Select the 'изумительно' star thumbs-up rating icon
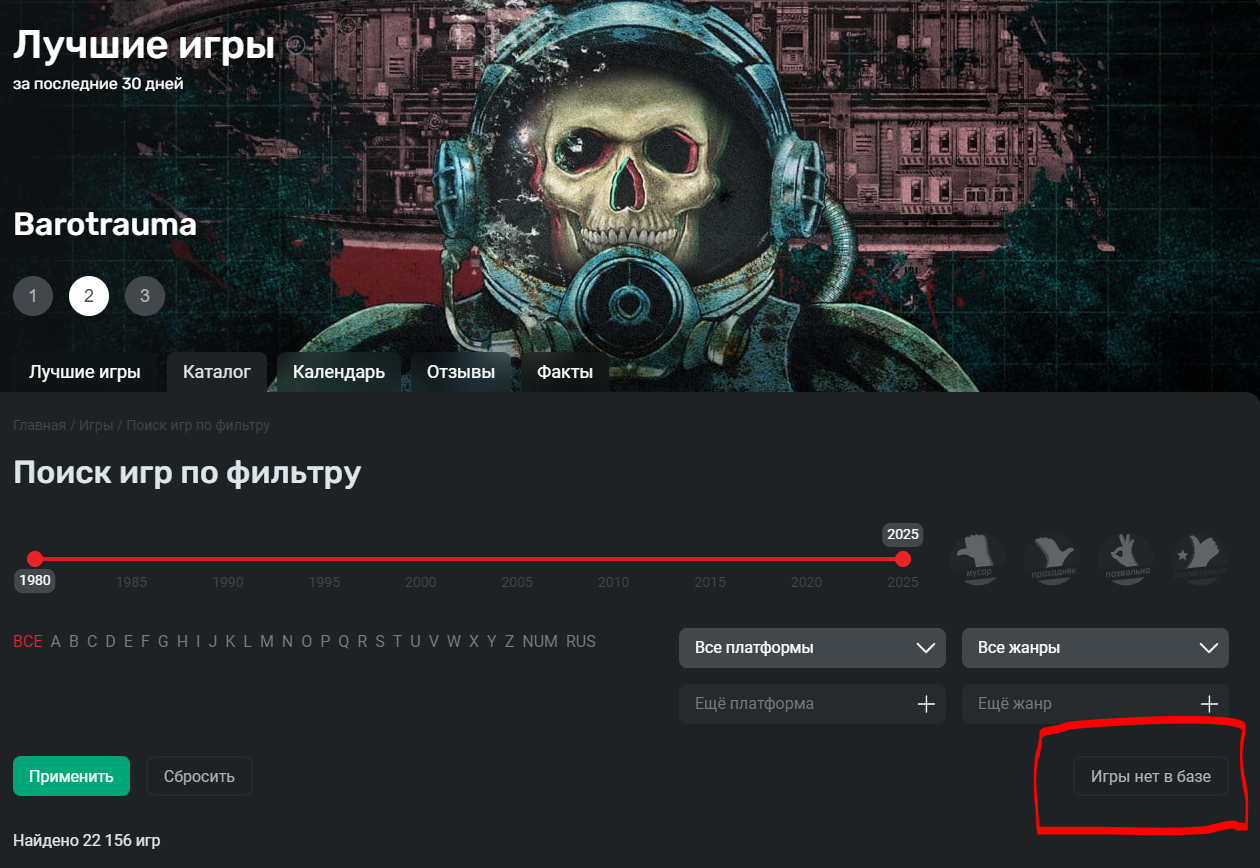This screenshot has height=868, width=1260. 1200,559
